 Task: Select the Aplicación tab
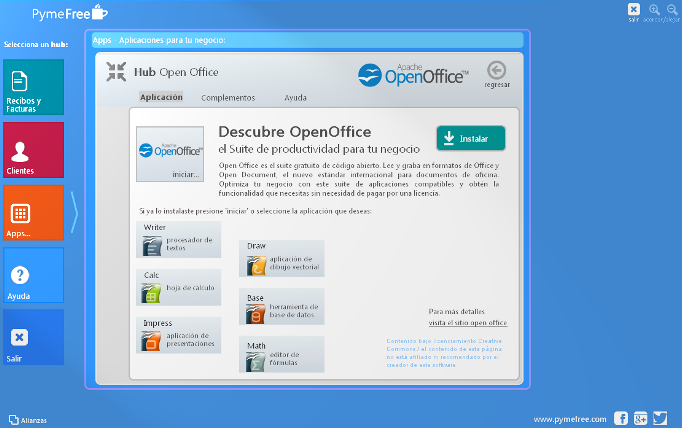click(161, 98)
